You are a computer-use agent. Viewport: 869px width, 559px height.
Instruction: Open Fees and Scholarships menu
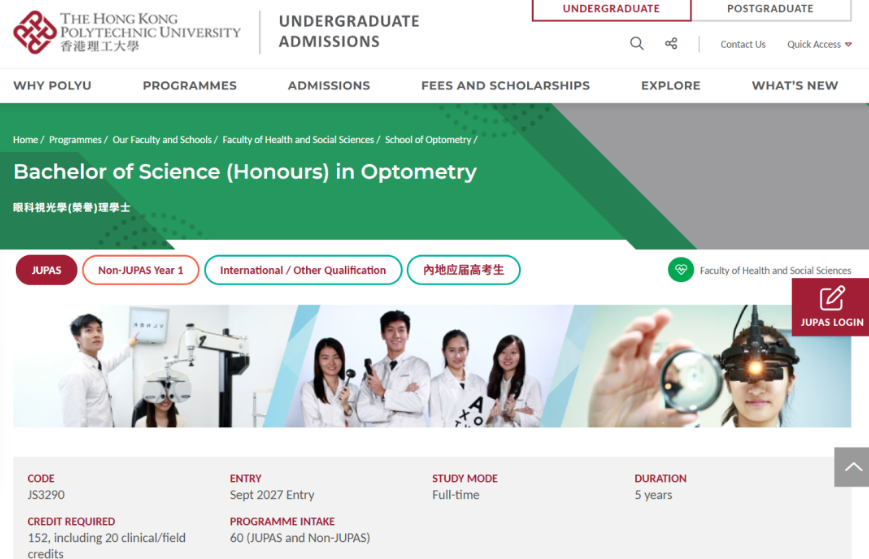[505, 85]
